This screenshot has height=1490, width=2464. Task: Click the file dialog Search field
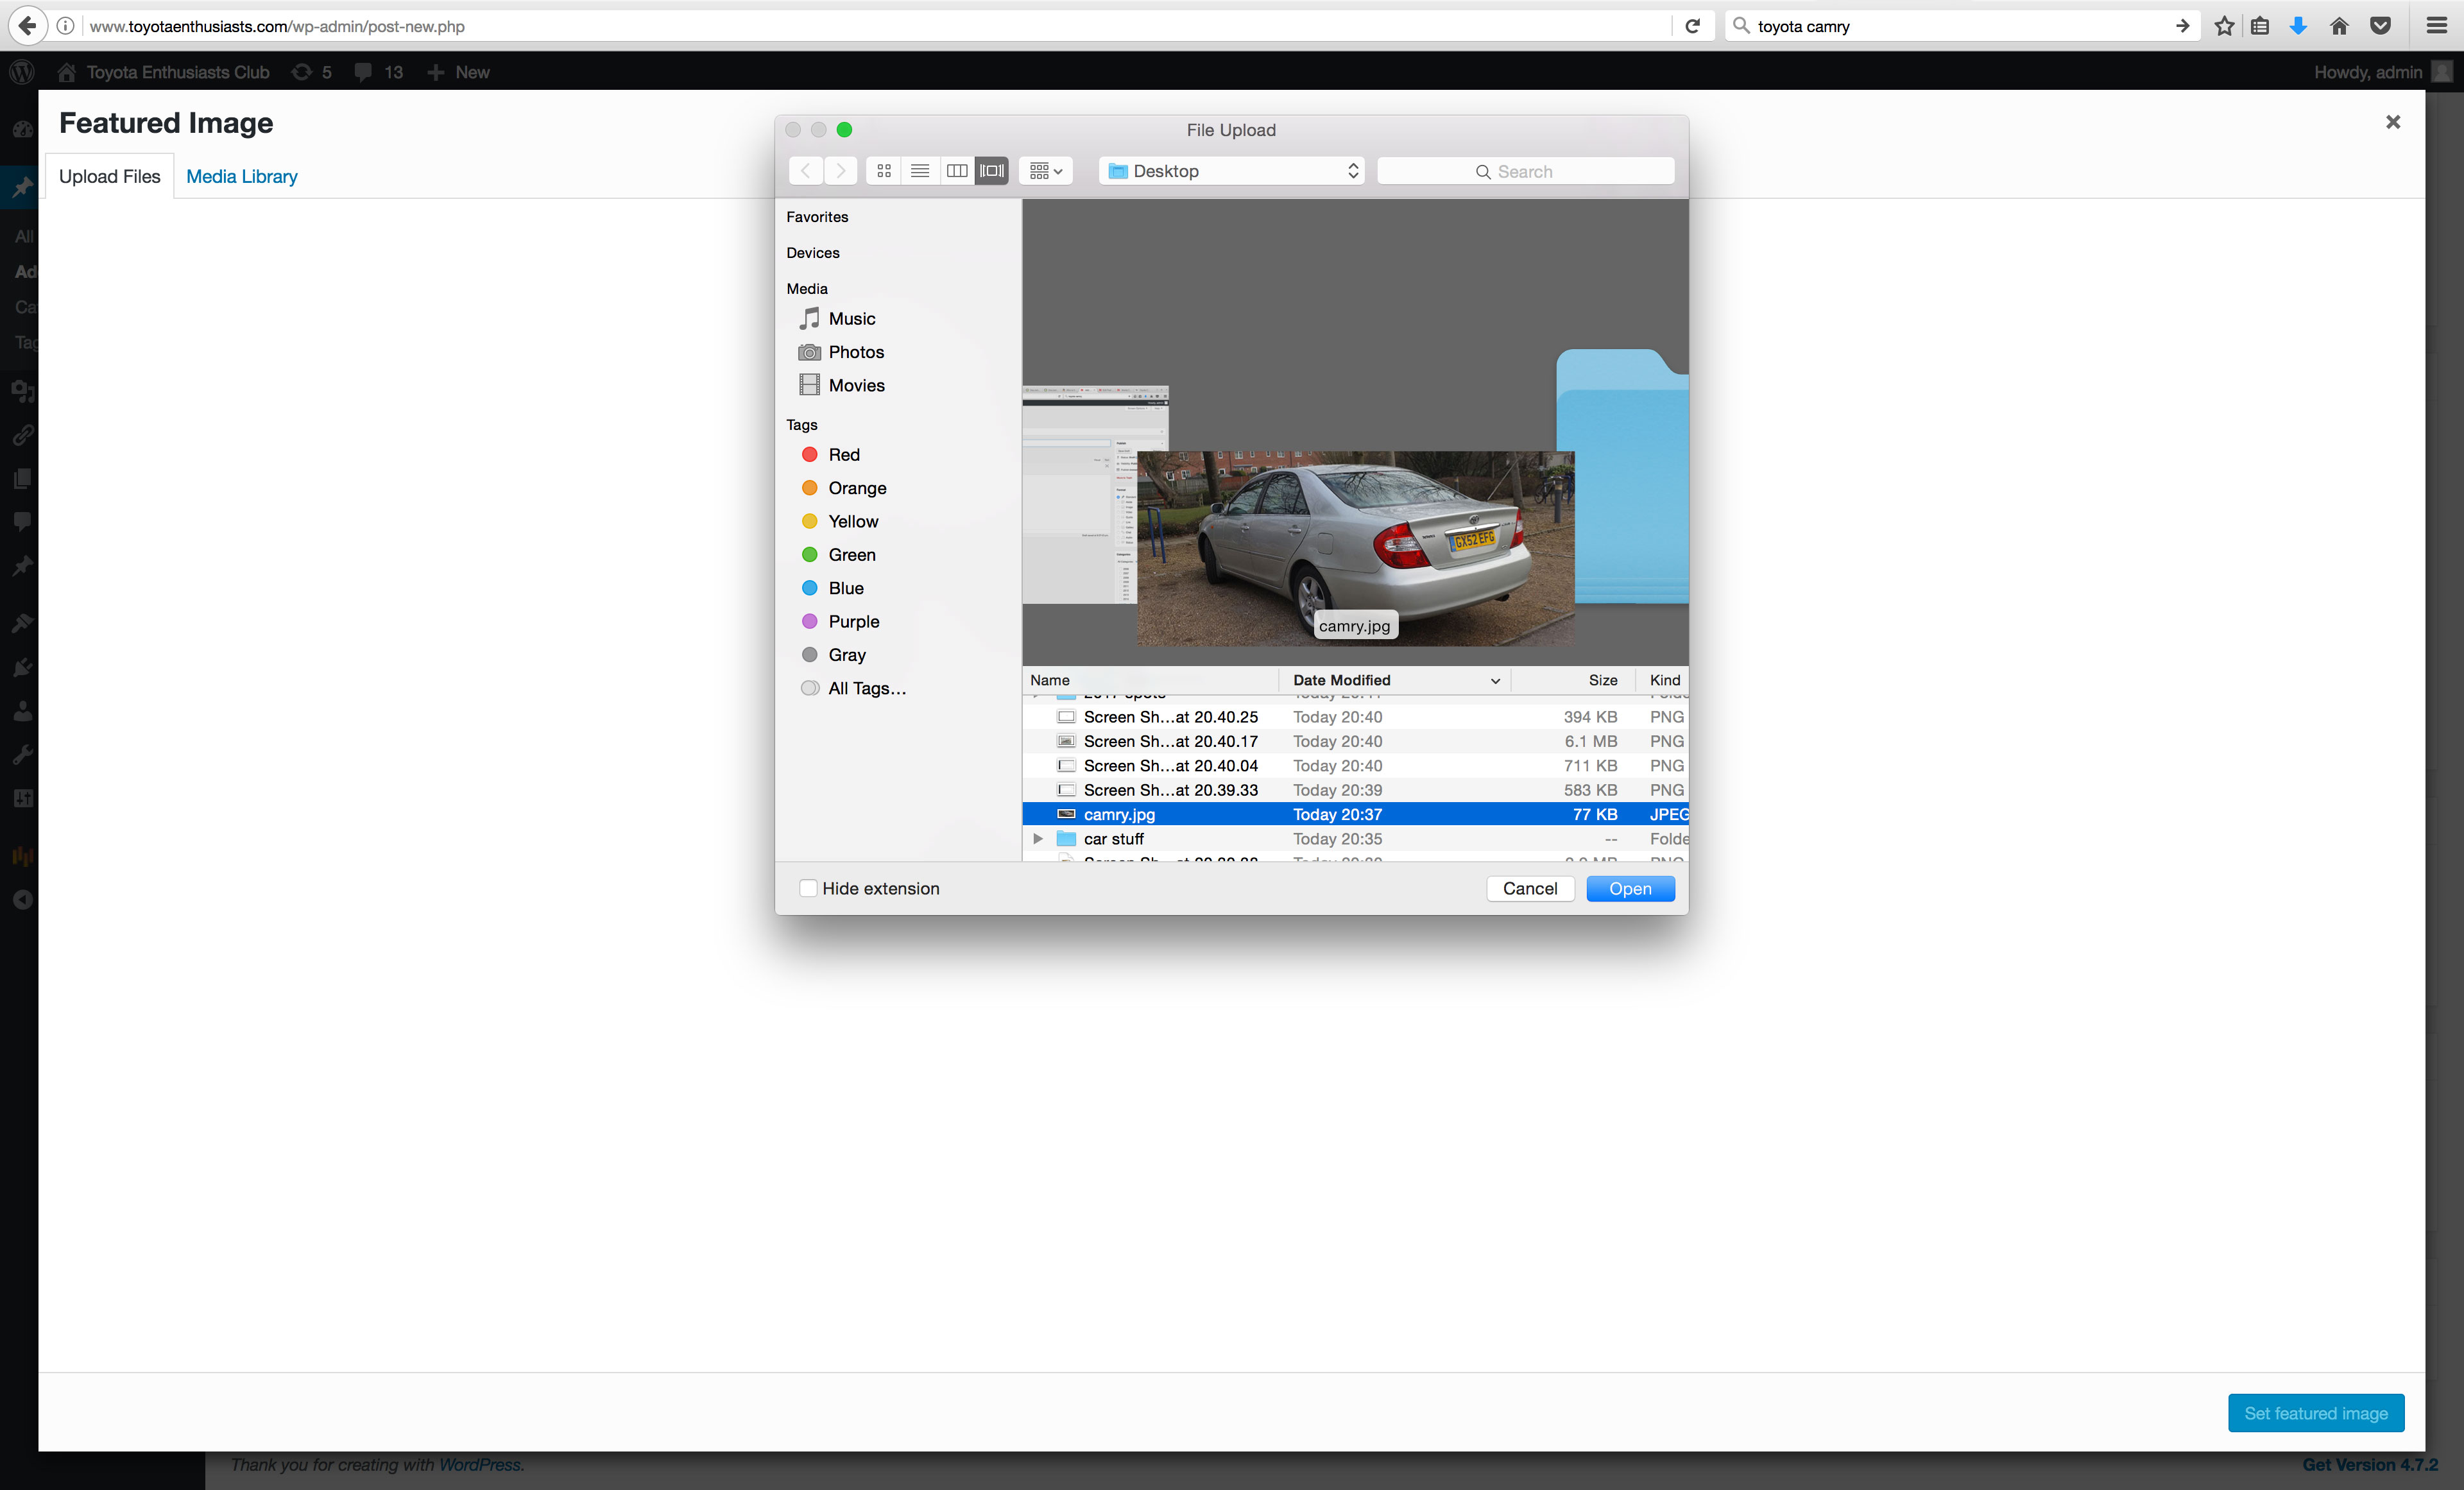(1525, 171)
